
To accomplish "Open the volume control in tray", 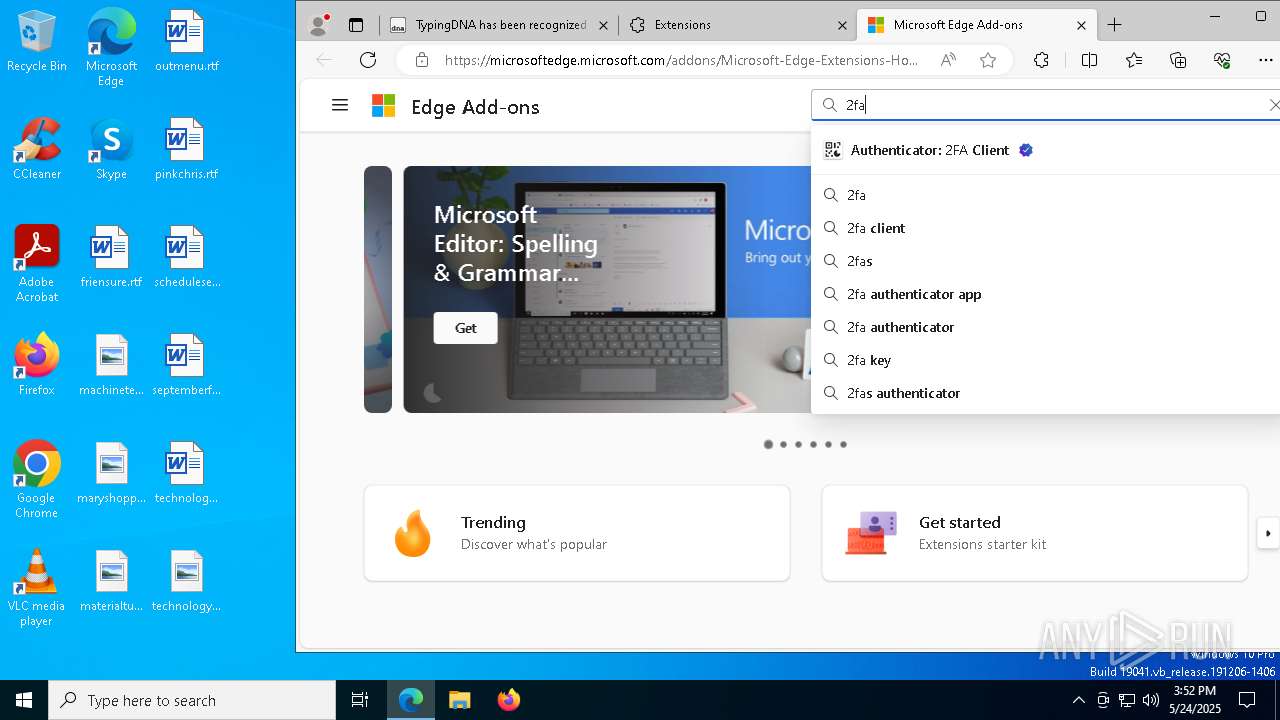I will tap(1151, 700).
